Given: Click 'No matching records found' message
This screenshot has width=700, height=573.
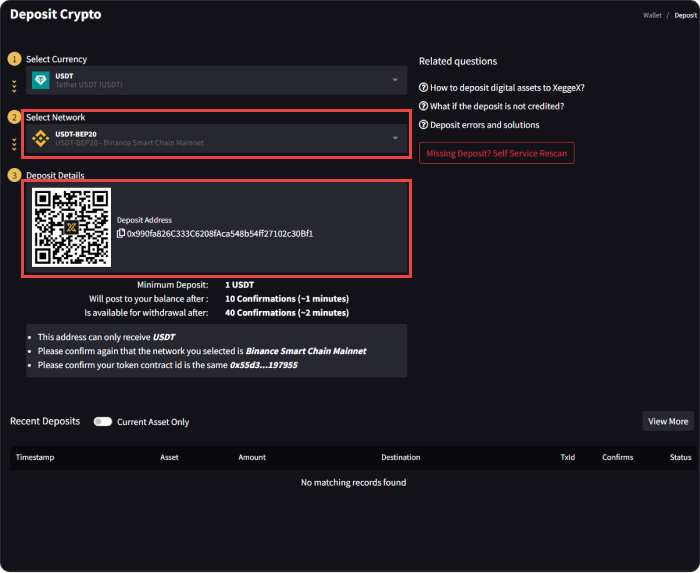Looking at the screenshot, I should pyautogui.click(x=353, y=482).
